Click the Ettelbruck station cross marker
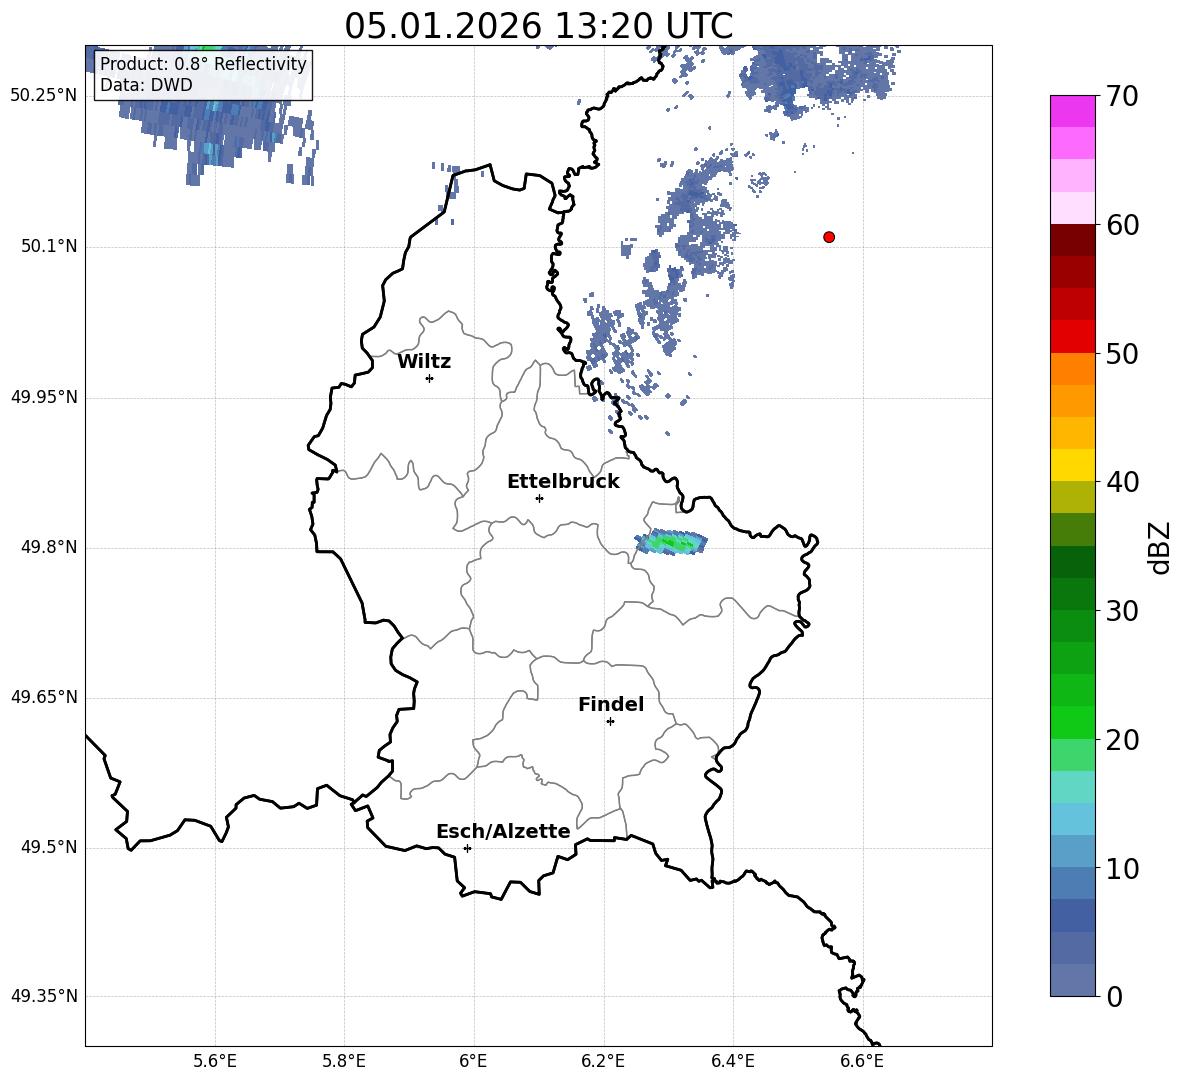Image resolution: width=1184 pixels, height=1081 pixels. [x=539, y=498]
